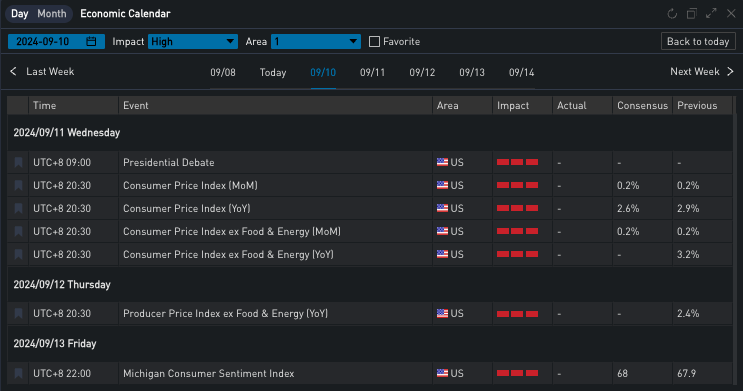Select the 09/11 date tab
The image size is (743, 391).
tap(372, 73)
